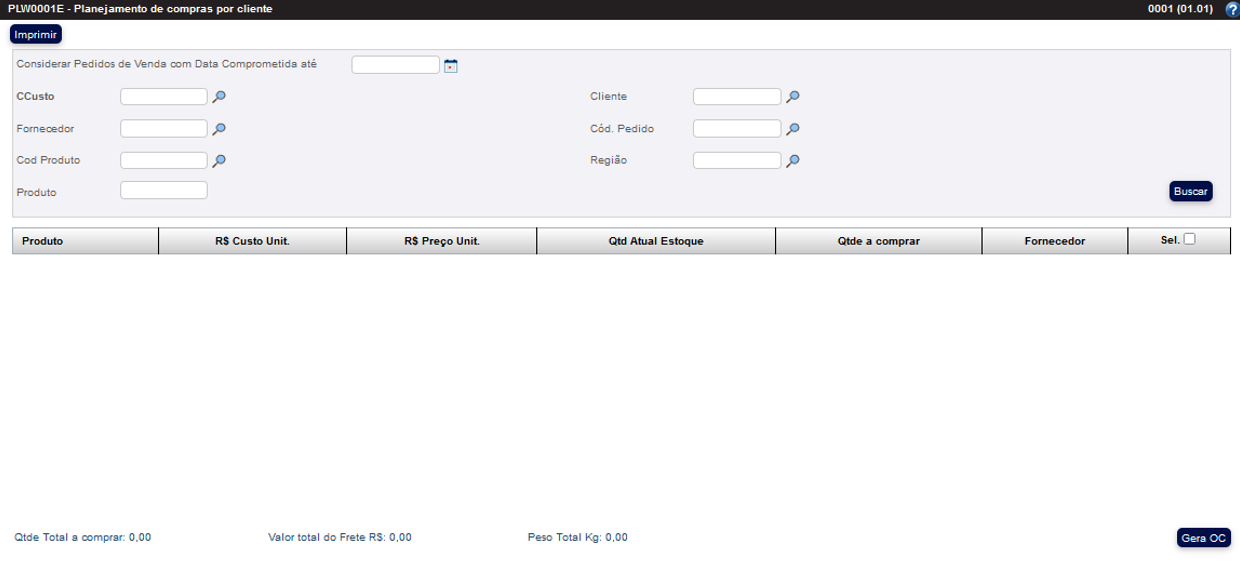This screenshot has height=567, width=1240.
Task: Open the Fornecedor search magnifier icon
Action: [219, 129]
